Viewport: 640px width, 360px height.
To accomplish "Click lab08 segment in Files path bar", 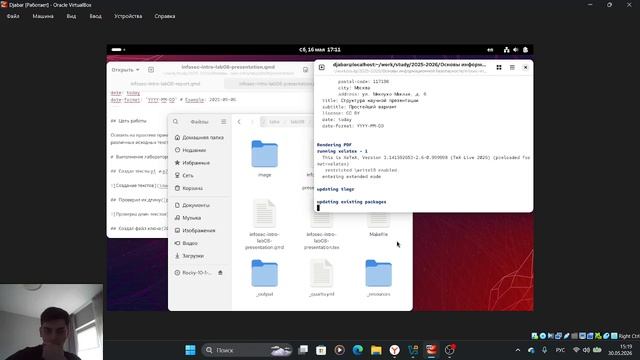I will pos(297,122).
